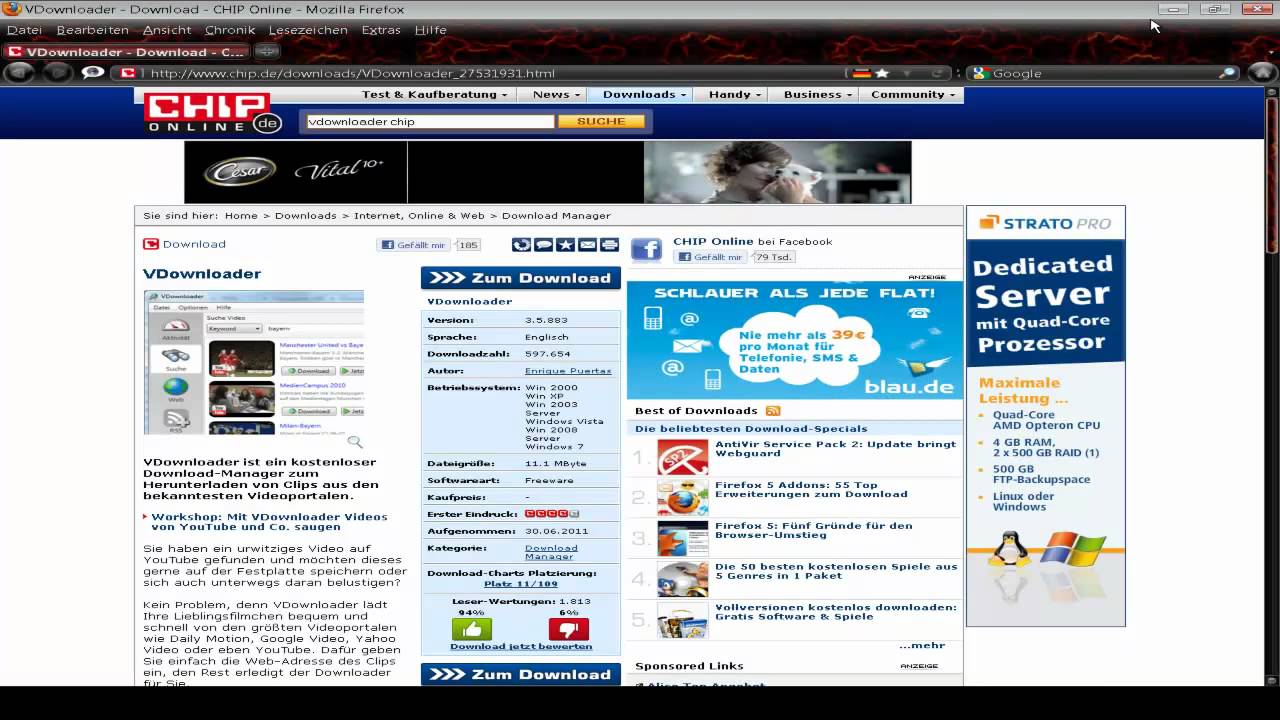Click the bottom Zum Download button

tap(521, 674)
